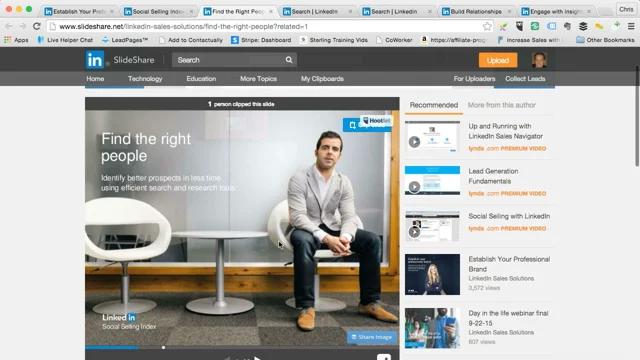The height and width of the screenshot is (360, 640).
Task: Expand the More Topics menu
Action: click(x=258, y=79)
